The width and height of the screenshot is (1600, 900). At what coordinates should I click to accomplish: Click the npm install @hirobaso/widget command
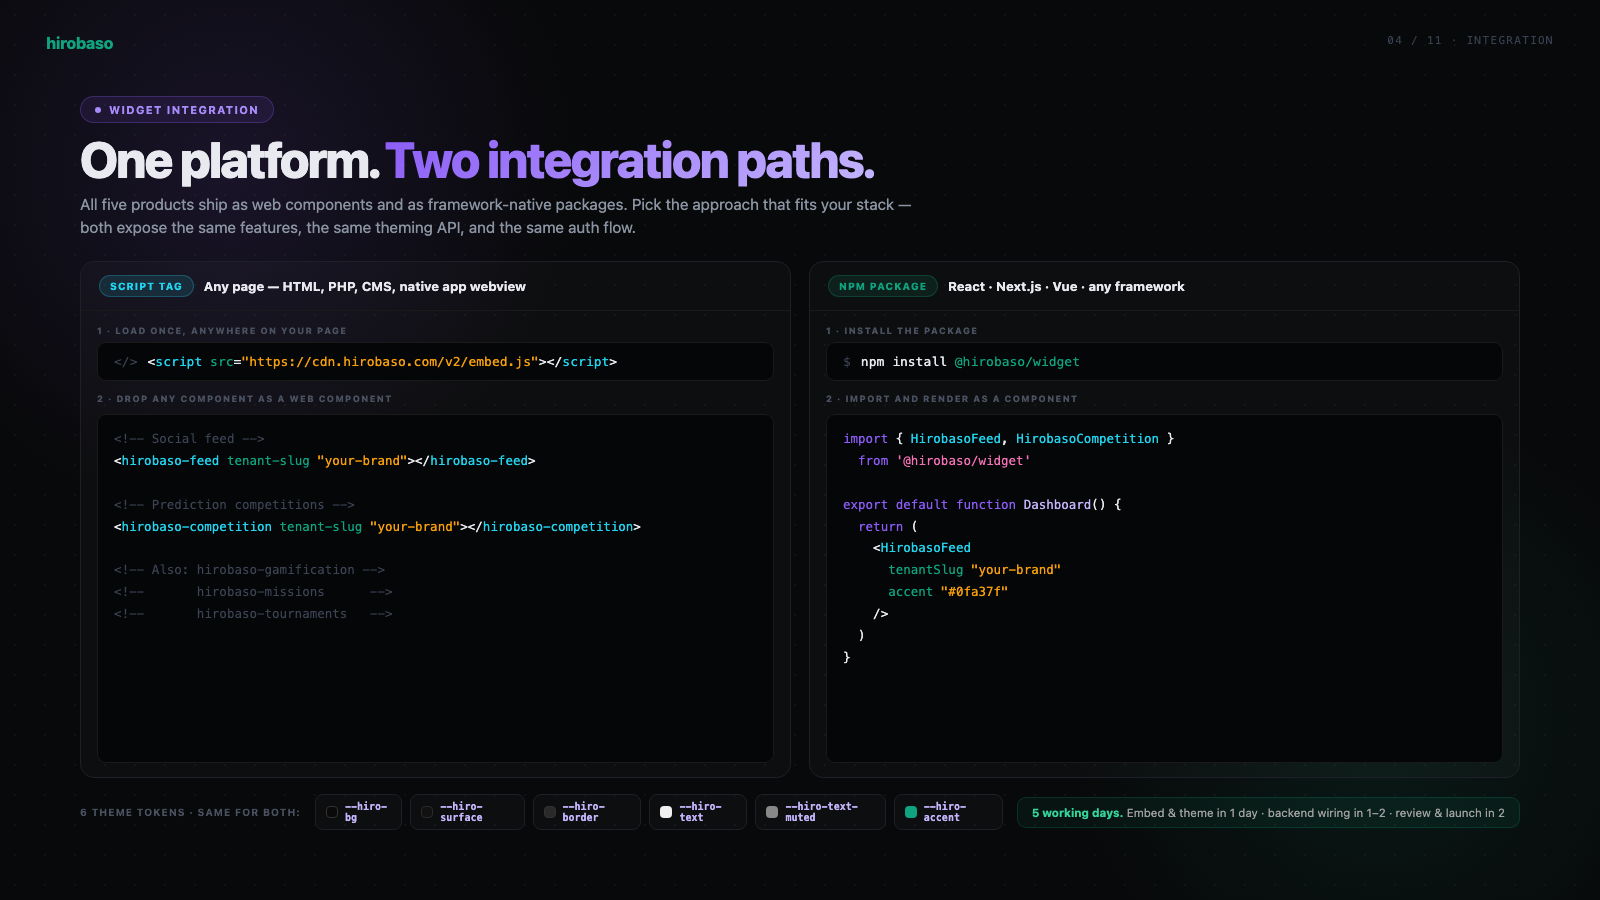tap(970, 362)
